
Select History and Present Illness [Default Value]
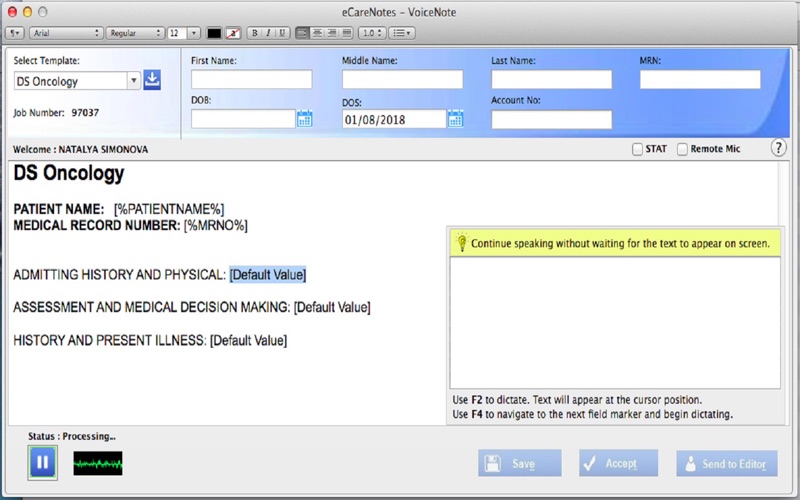pos(248,340)
